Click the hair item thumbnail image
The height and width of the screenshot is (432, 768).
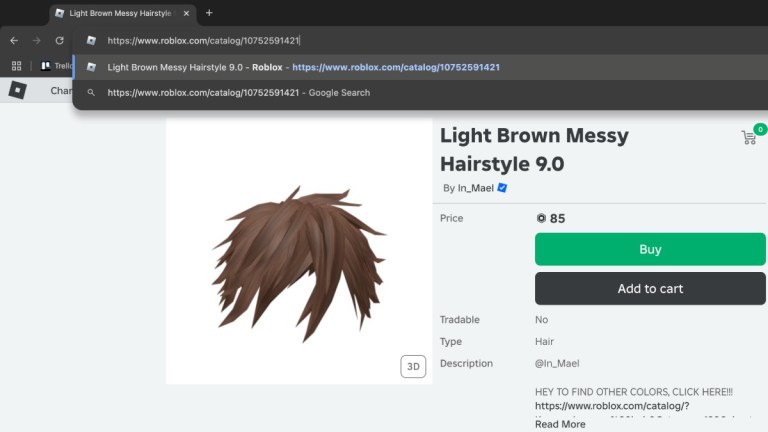click(299, 251)
